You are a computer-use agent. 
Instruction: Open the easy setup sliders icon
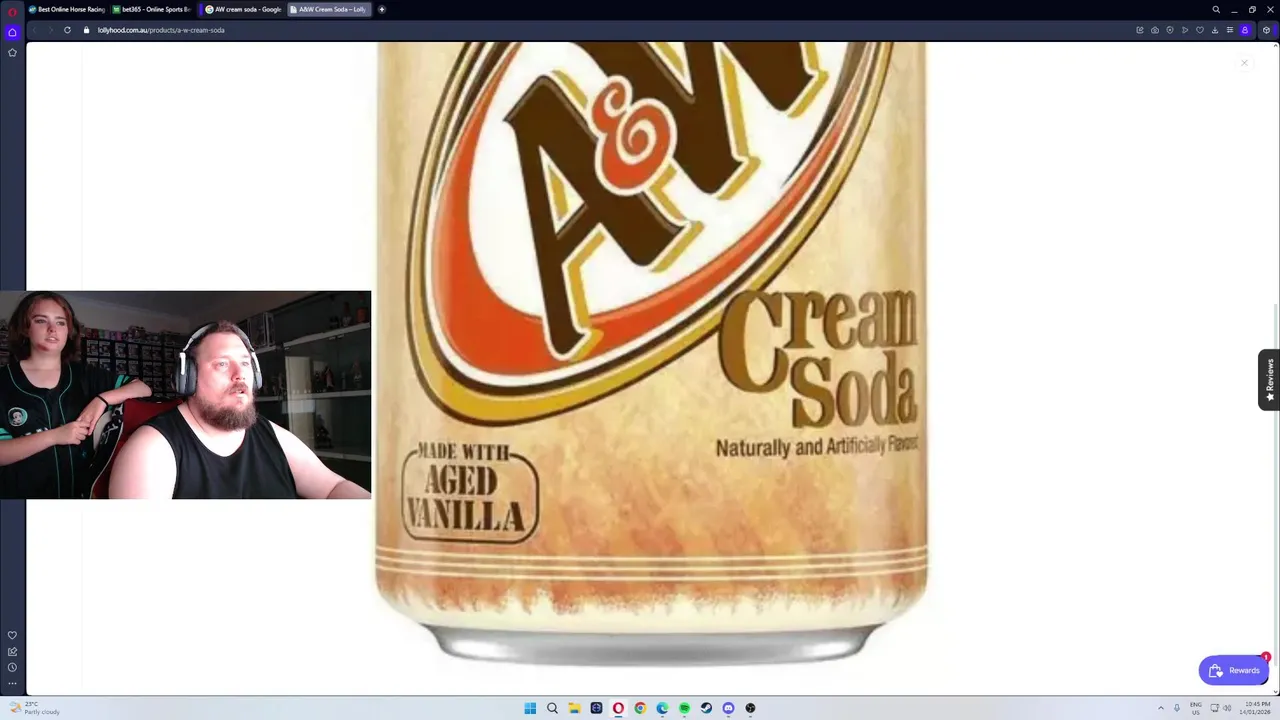1230,30
